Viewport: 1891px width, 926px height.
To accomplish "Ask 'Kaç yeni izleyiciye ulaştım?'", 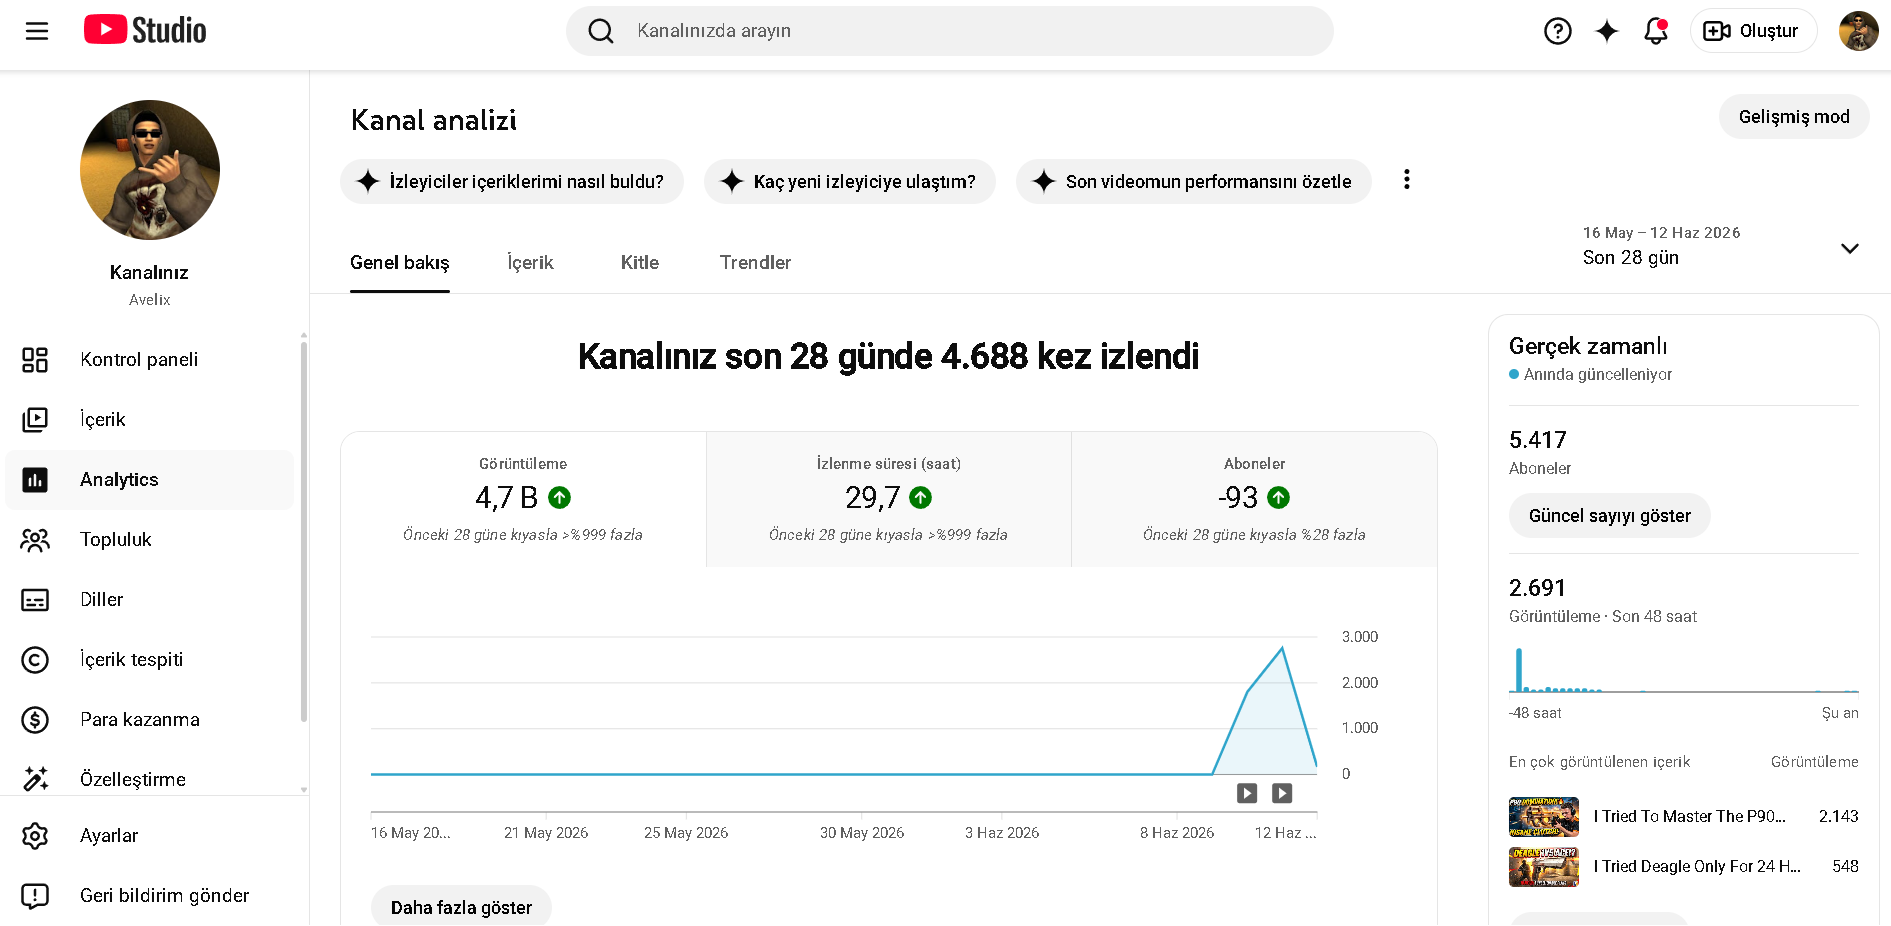I will pyautogui.click(x=850, y=182).
